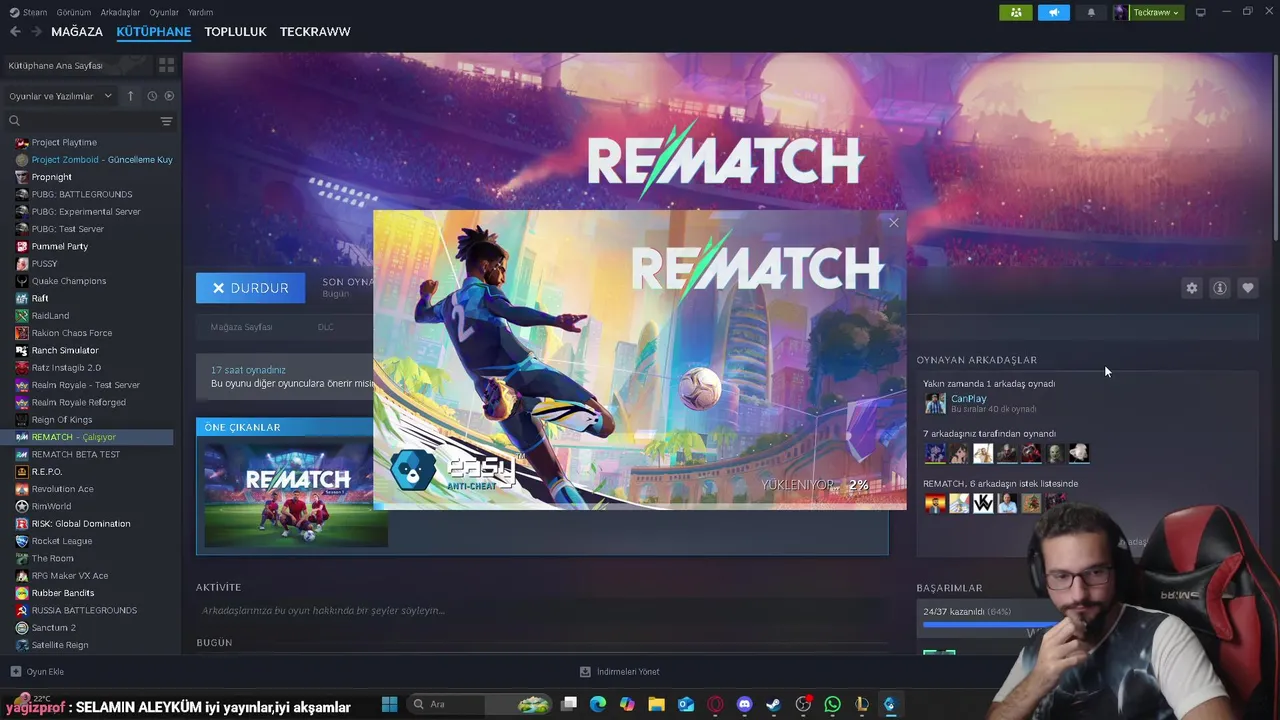This screenshot has width=1280, height=720.
Task: Add REMATCH to favorites heart icon
Action: point(1247,288)
